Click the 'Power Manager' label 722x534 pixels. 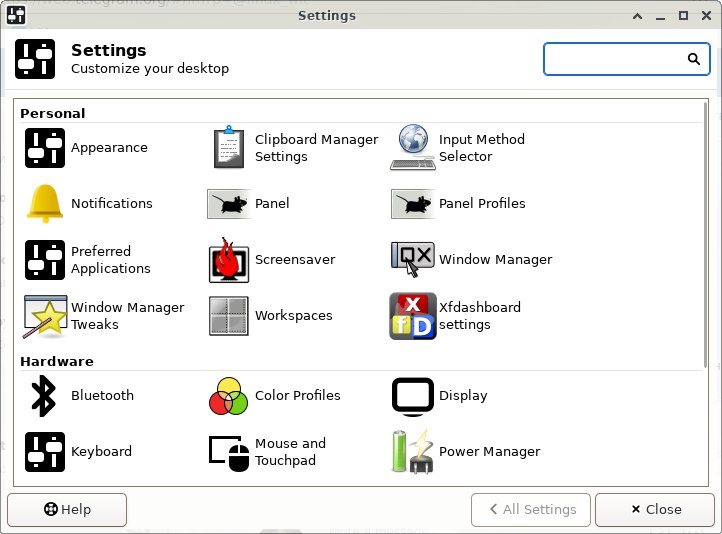490,452
